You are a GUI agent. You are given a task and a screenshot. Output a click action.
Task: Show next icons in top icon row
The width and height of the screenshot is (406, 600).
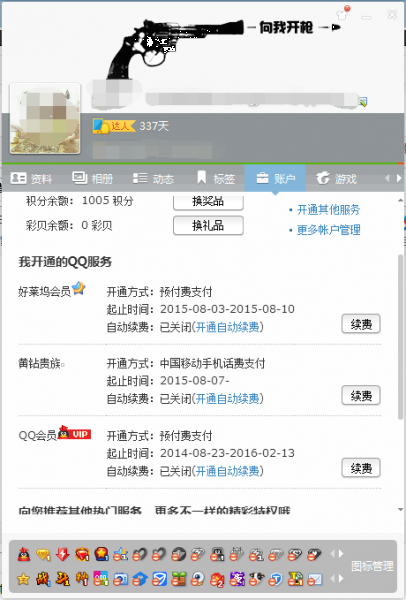tap(341, 554)
